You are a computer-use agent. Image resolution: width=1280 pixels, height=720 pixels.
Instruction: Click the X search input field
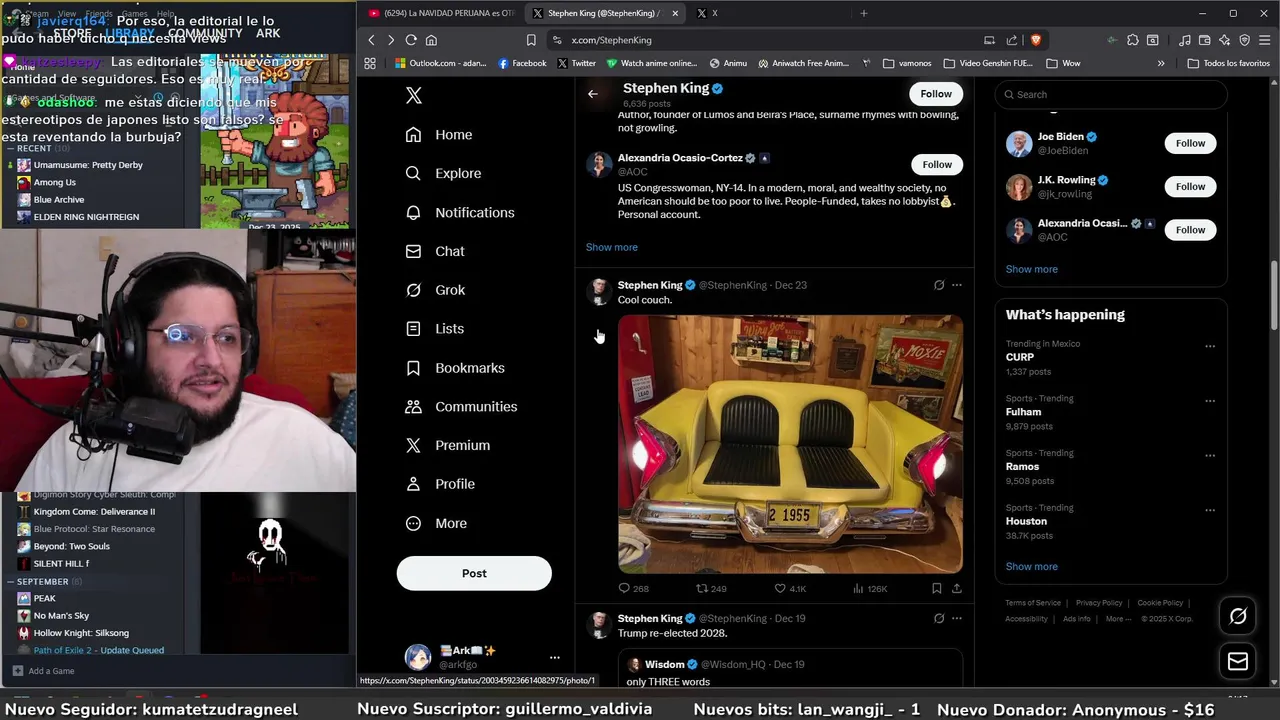[x=1111, y=95]
